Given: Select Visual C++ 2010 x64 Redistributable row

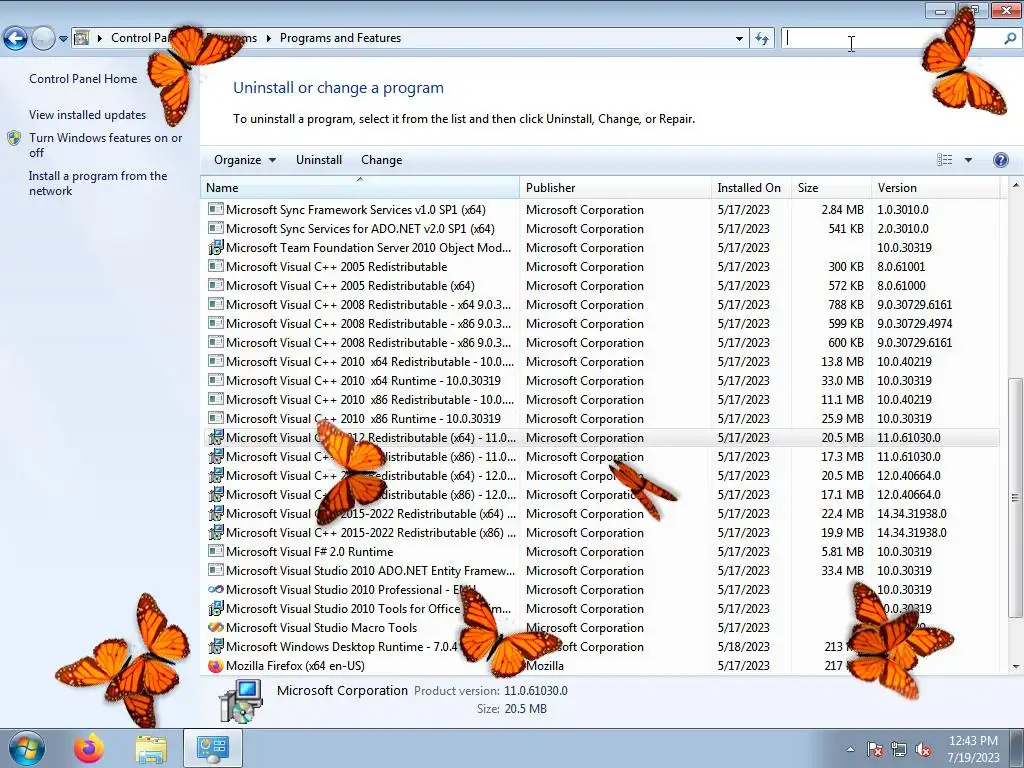Looking at the screenshot, I should [600, 362].
